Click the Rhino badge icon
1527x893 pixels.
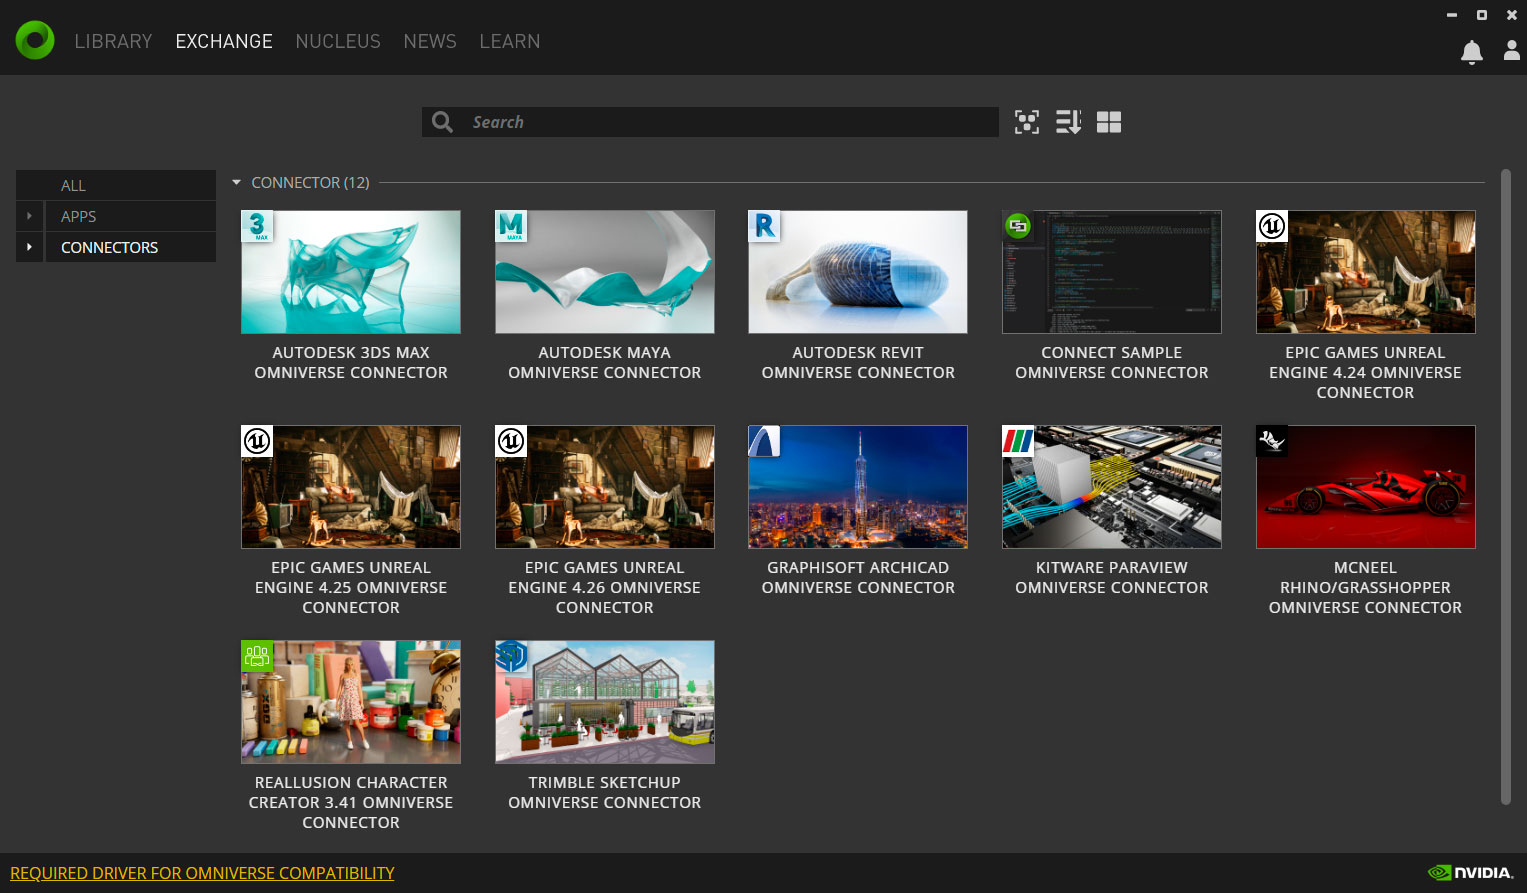(x=1272, y=441)
